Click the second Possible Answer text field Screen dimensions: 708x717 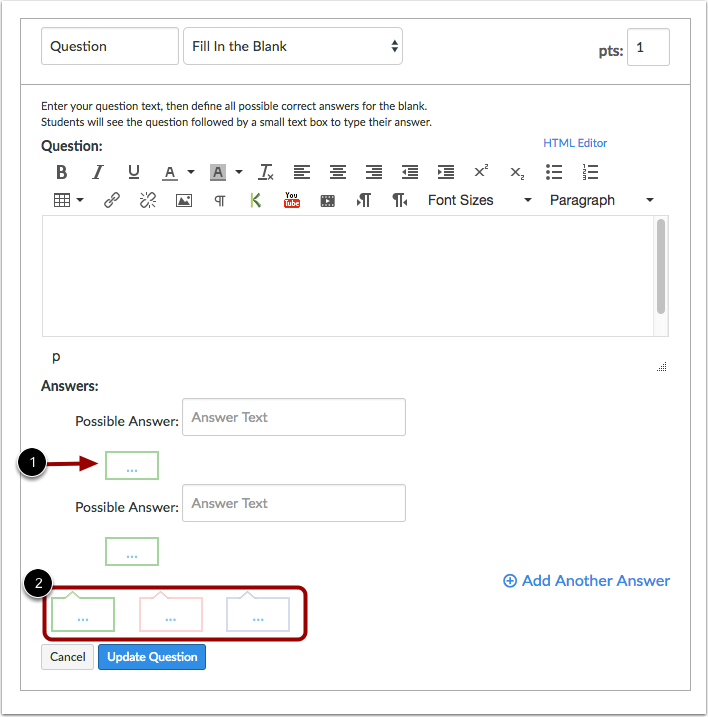(x=294, y=503)
